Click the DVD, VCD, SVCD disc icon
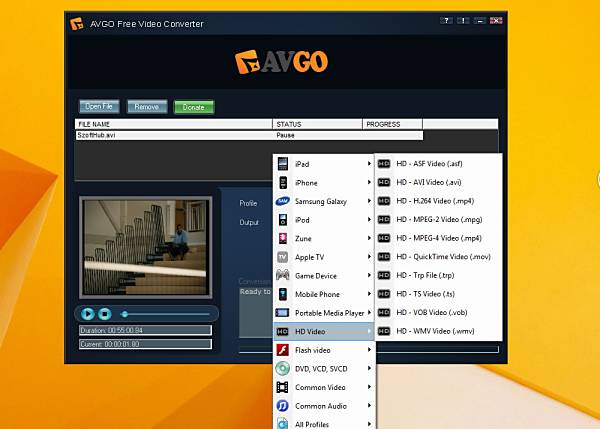The height and width of the screenshot is (429, 600). tap(282, 368)
